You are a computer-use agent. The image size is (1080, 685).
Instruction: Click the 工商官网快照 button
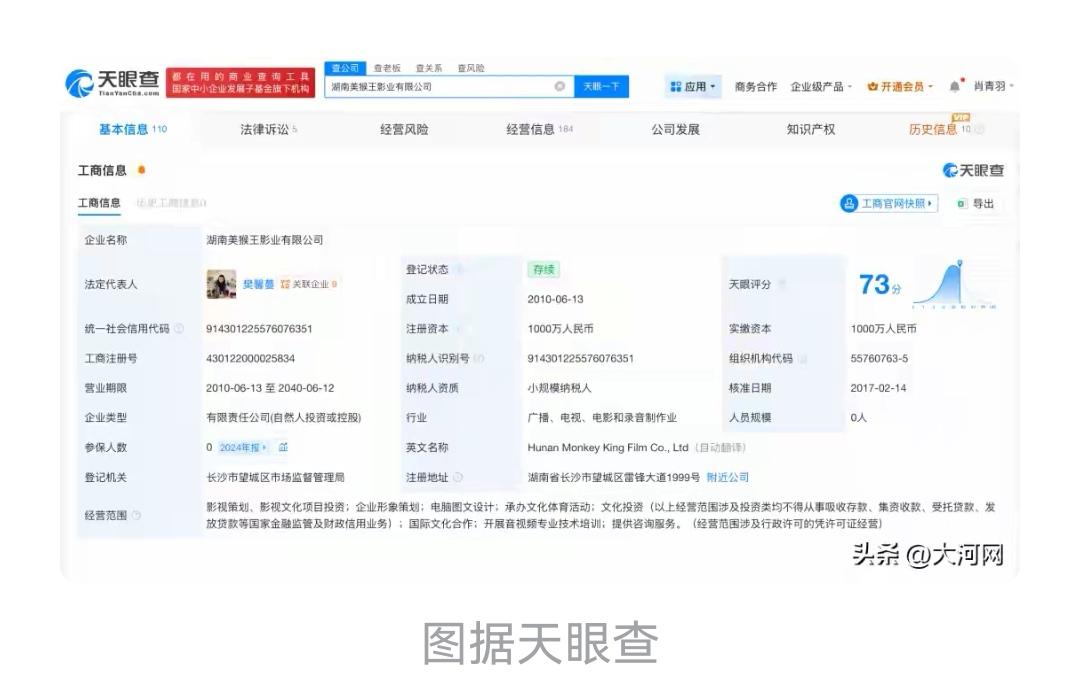(889, 204)
